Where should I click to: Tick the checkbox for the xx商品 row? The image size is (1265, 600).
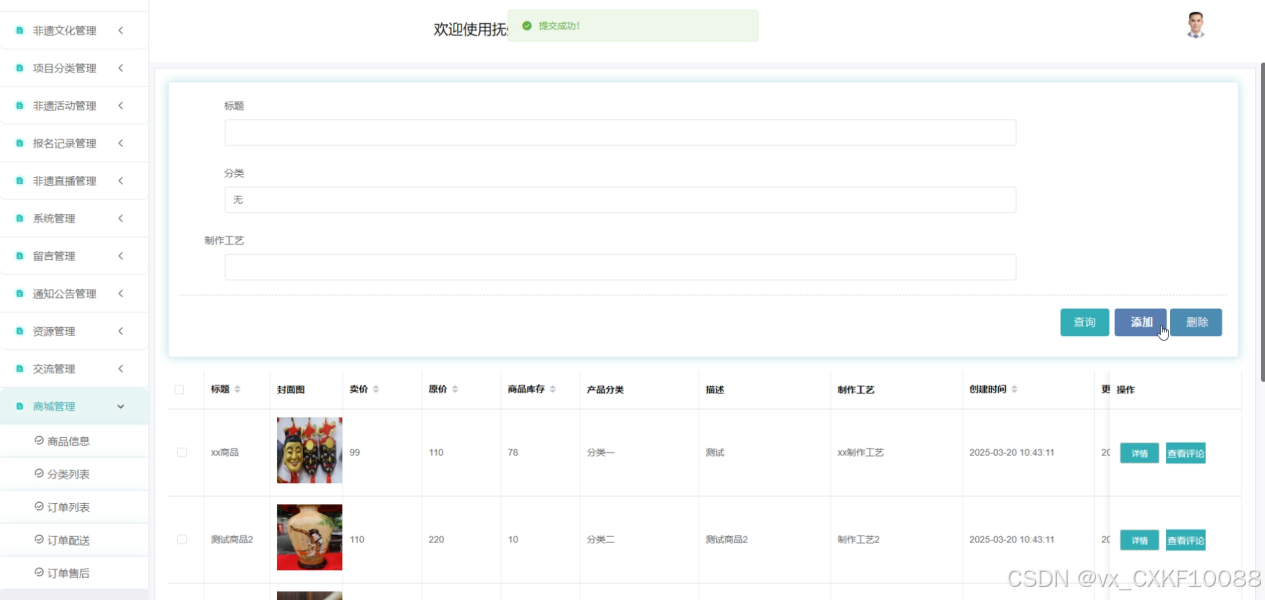(182, 453)
